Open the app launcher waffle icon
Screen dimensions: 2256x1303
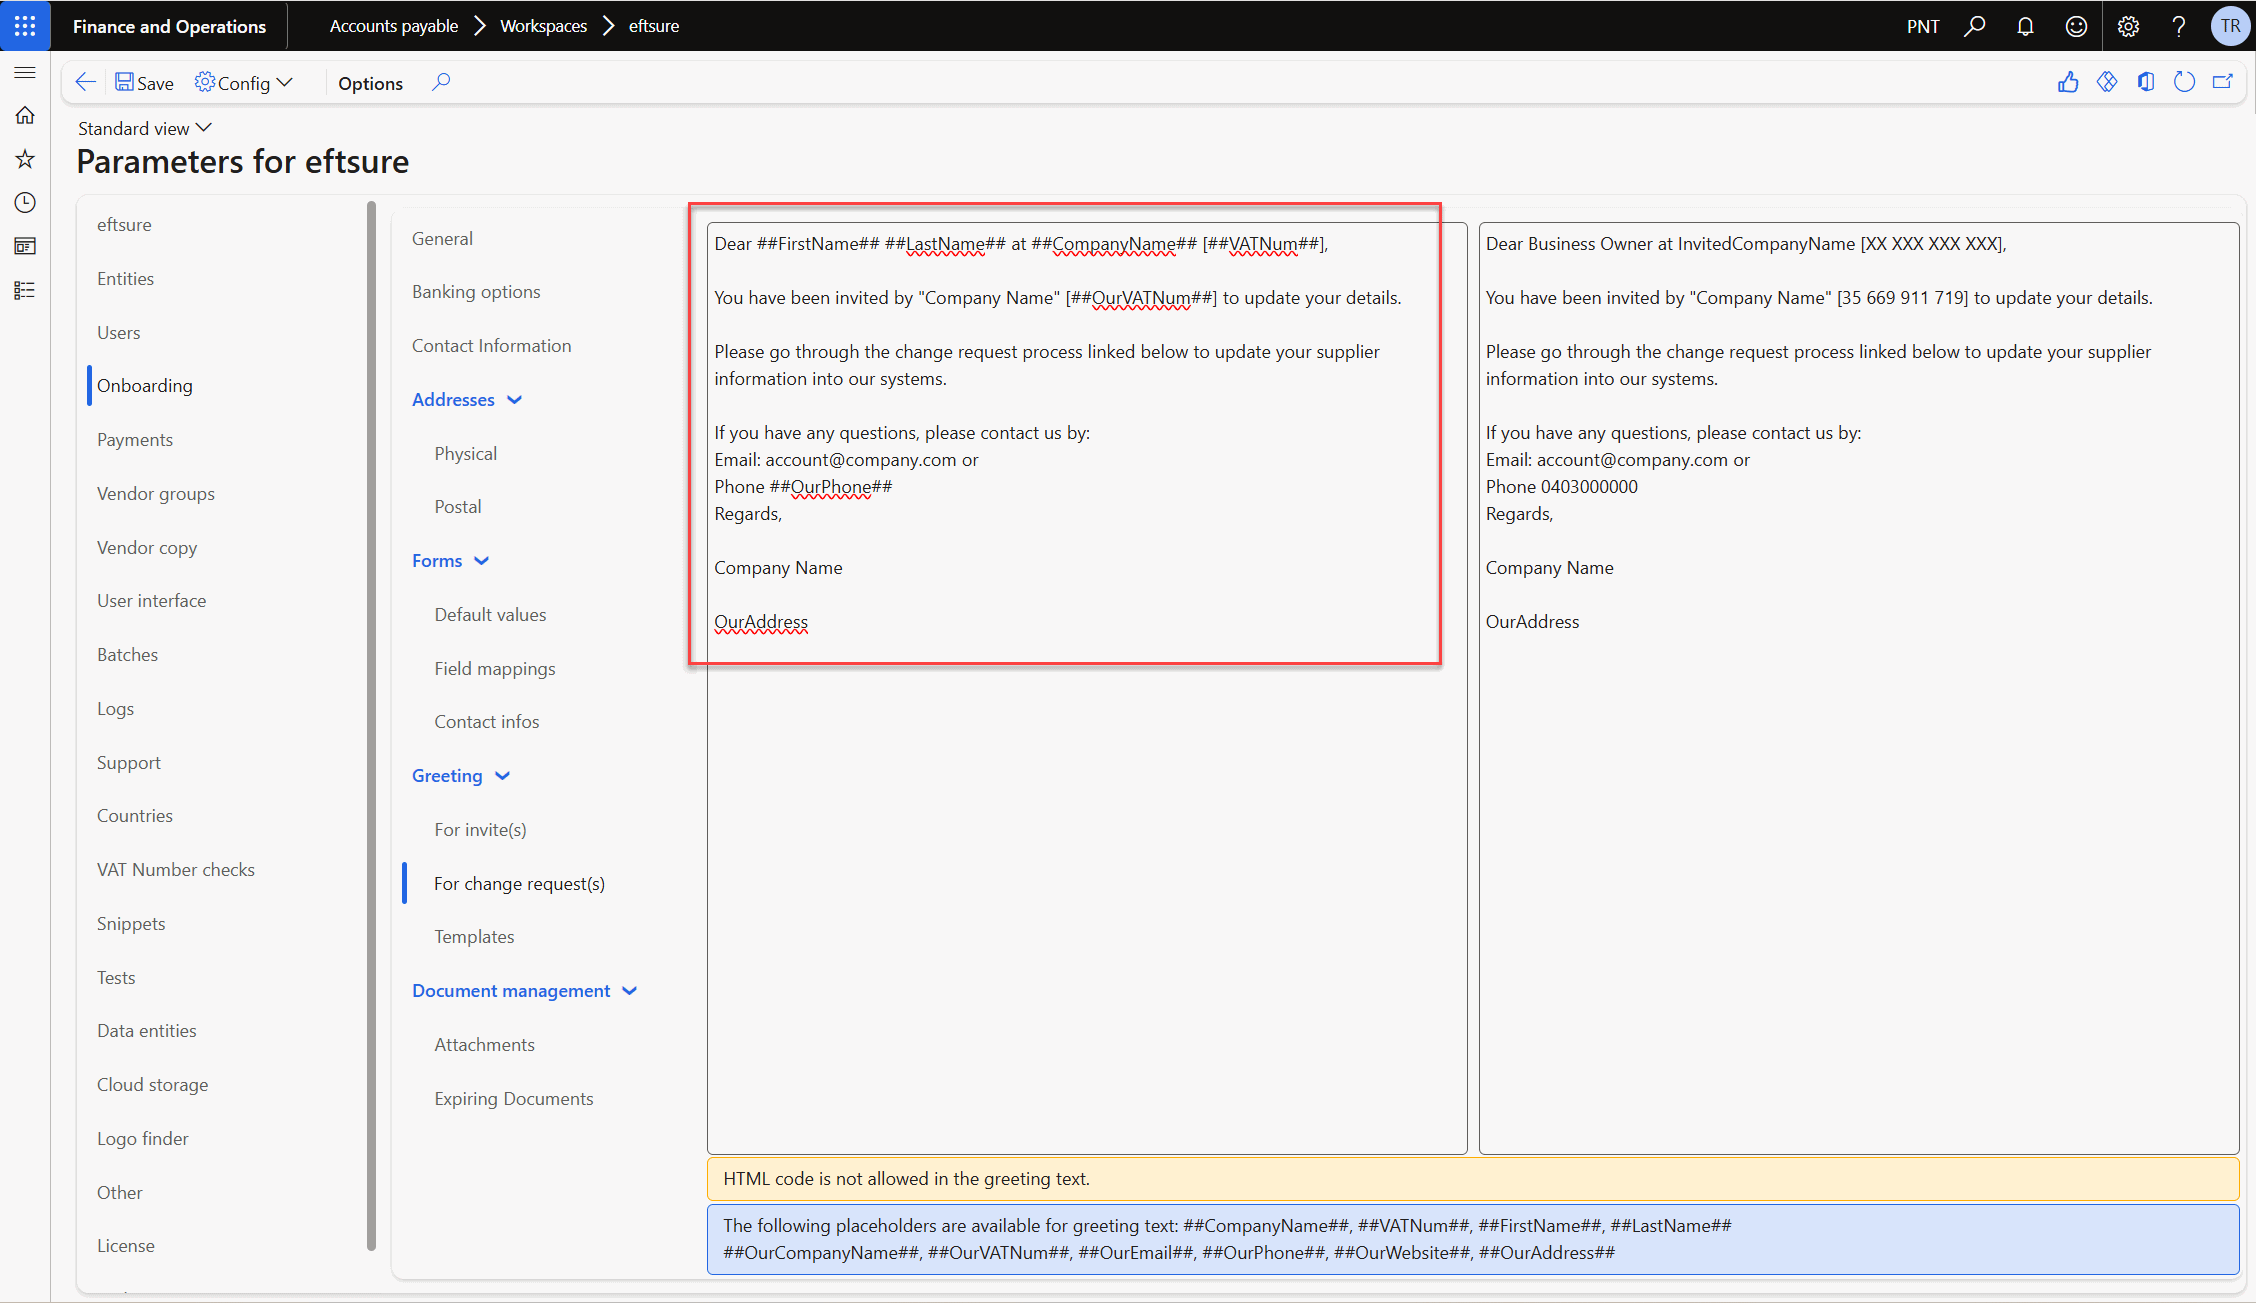pyautogui.click(x=25, y=26)
